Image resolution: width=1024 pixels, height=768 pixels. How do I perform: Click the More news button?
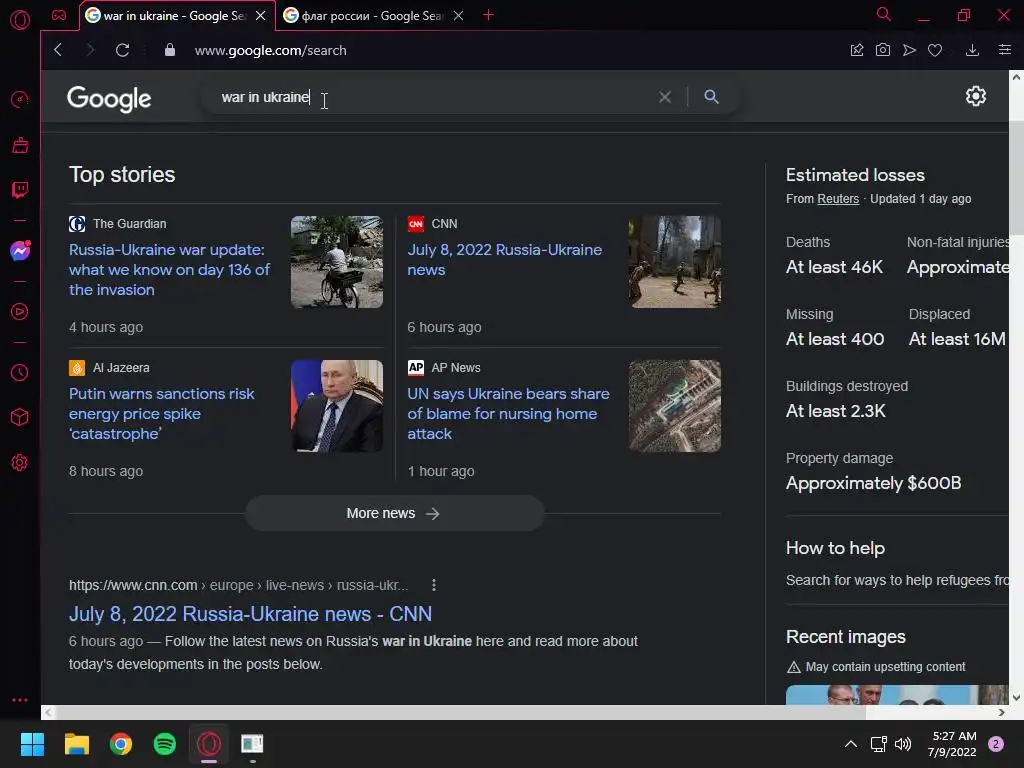click(394, 513)
